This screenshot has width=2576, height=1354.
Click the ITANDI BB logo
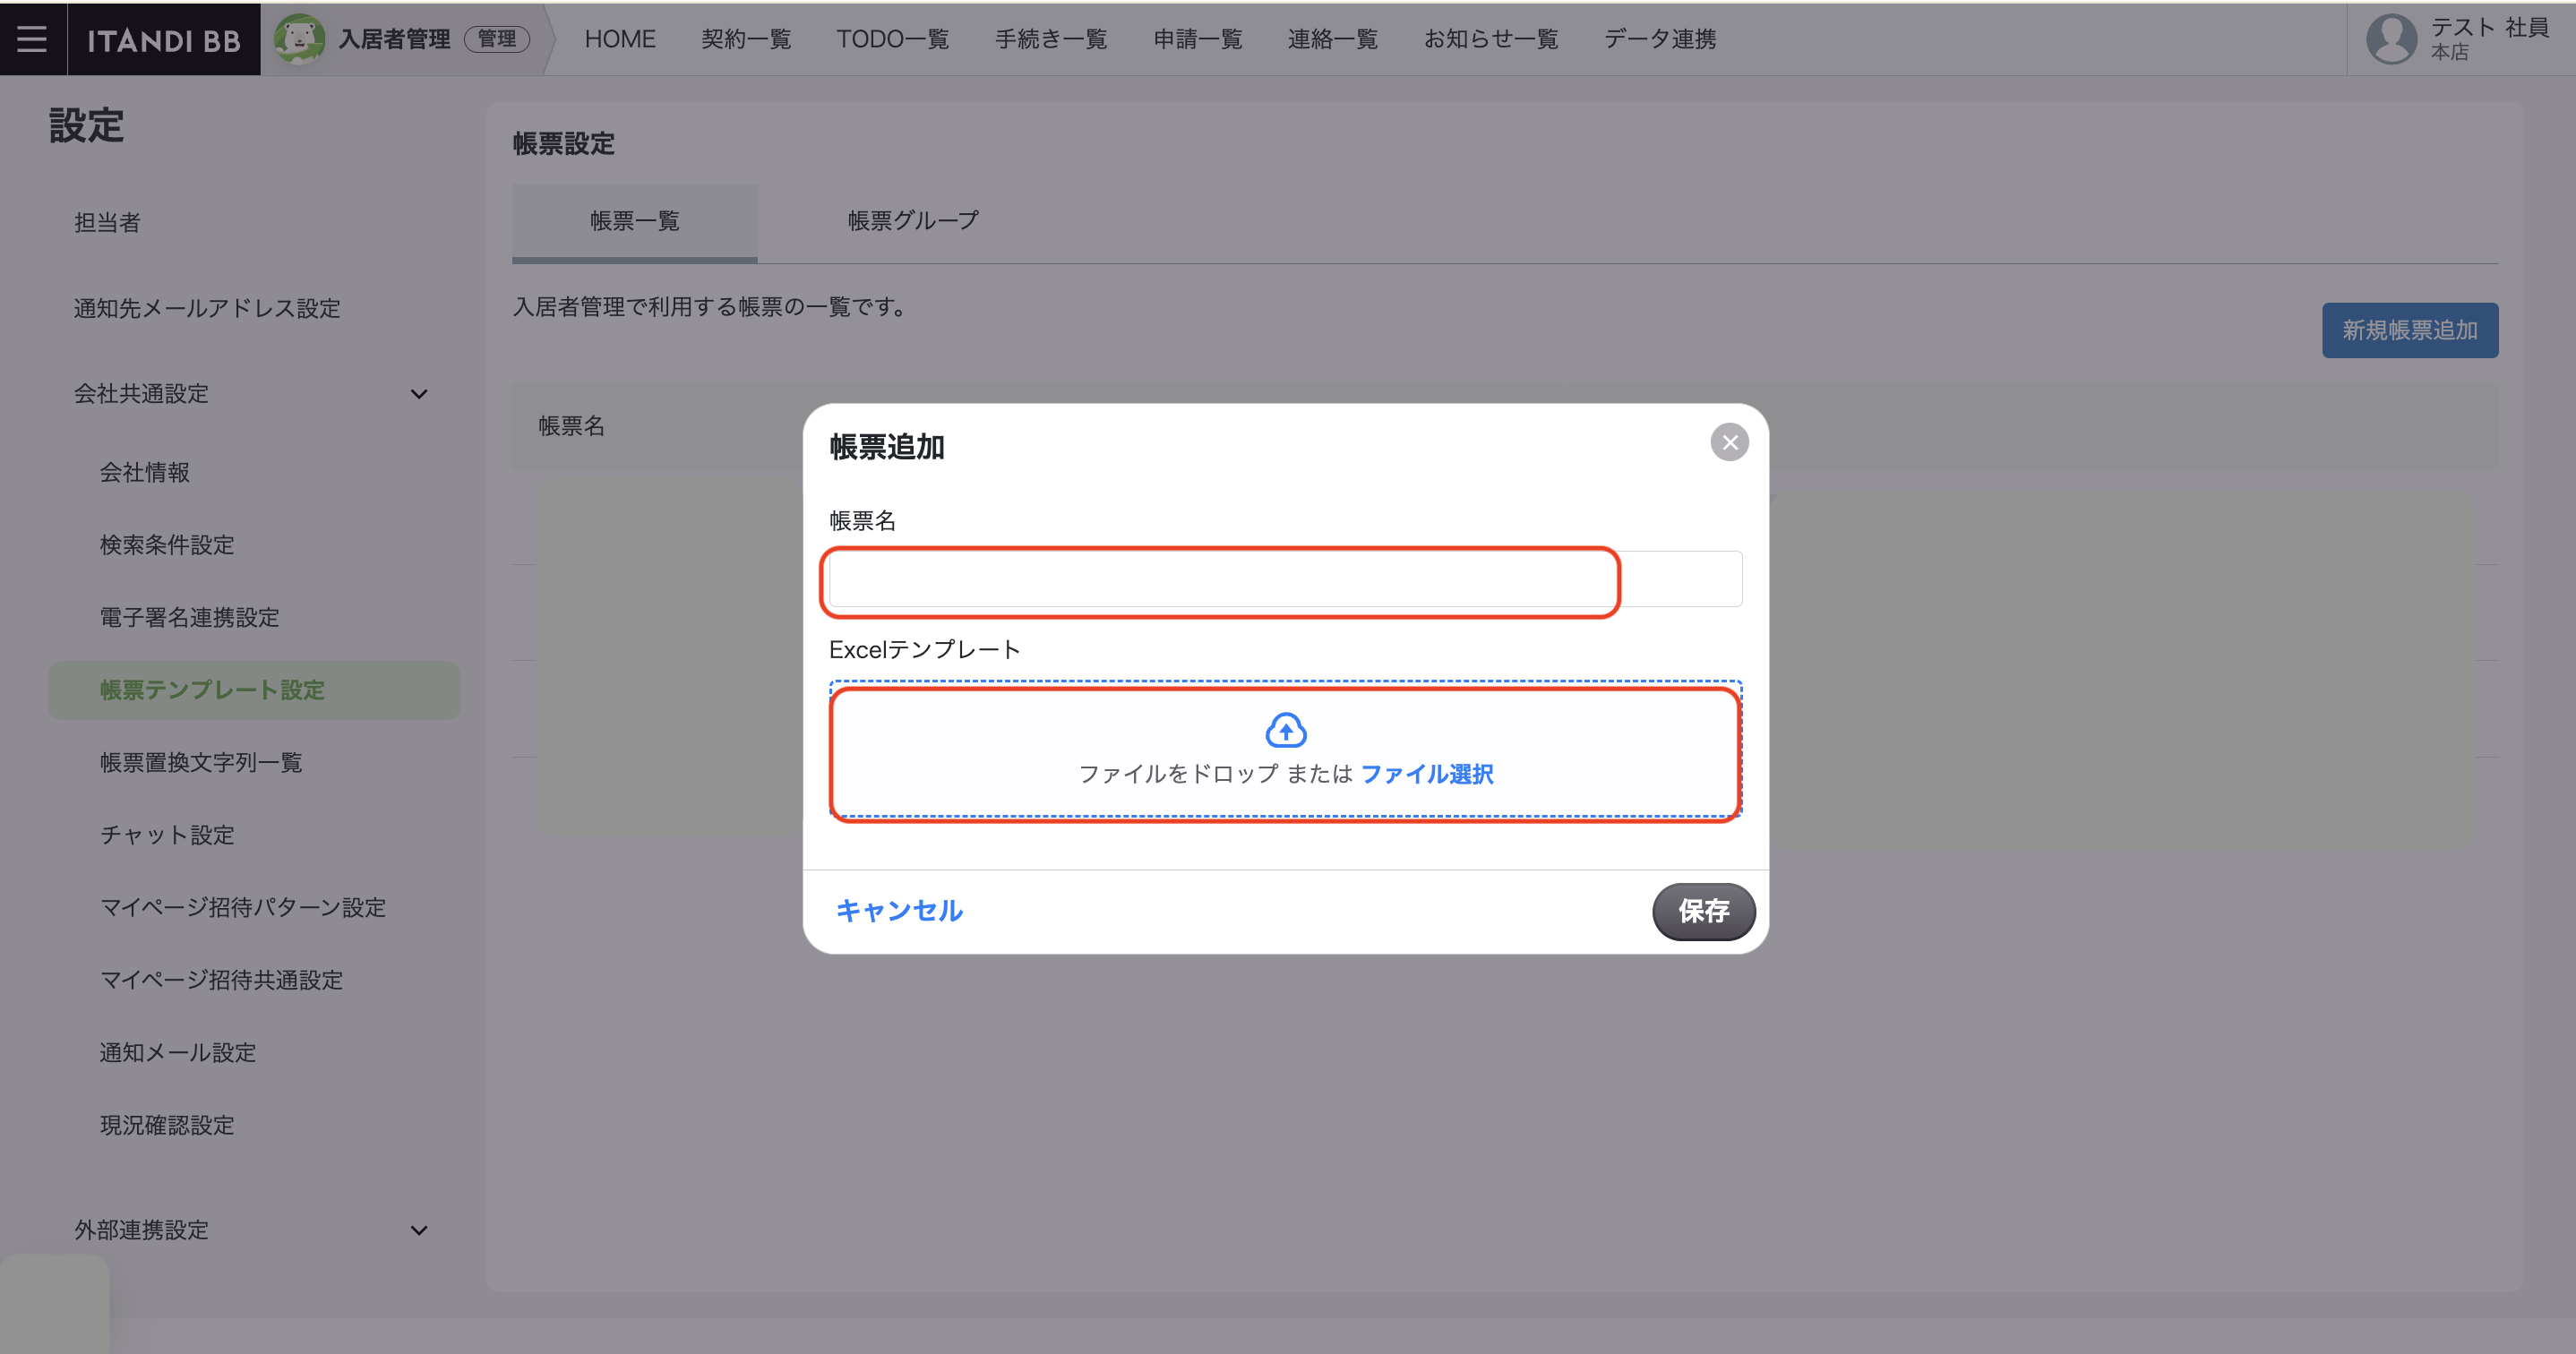click(164, 40)
